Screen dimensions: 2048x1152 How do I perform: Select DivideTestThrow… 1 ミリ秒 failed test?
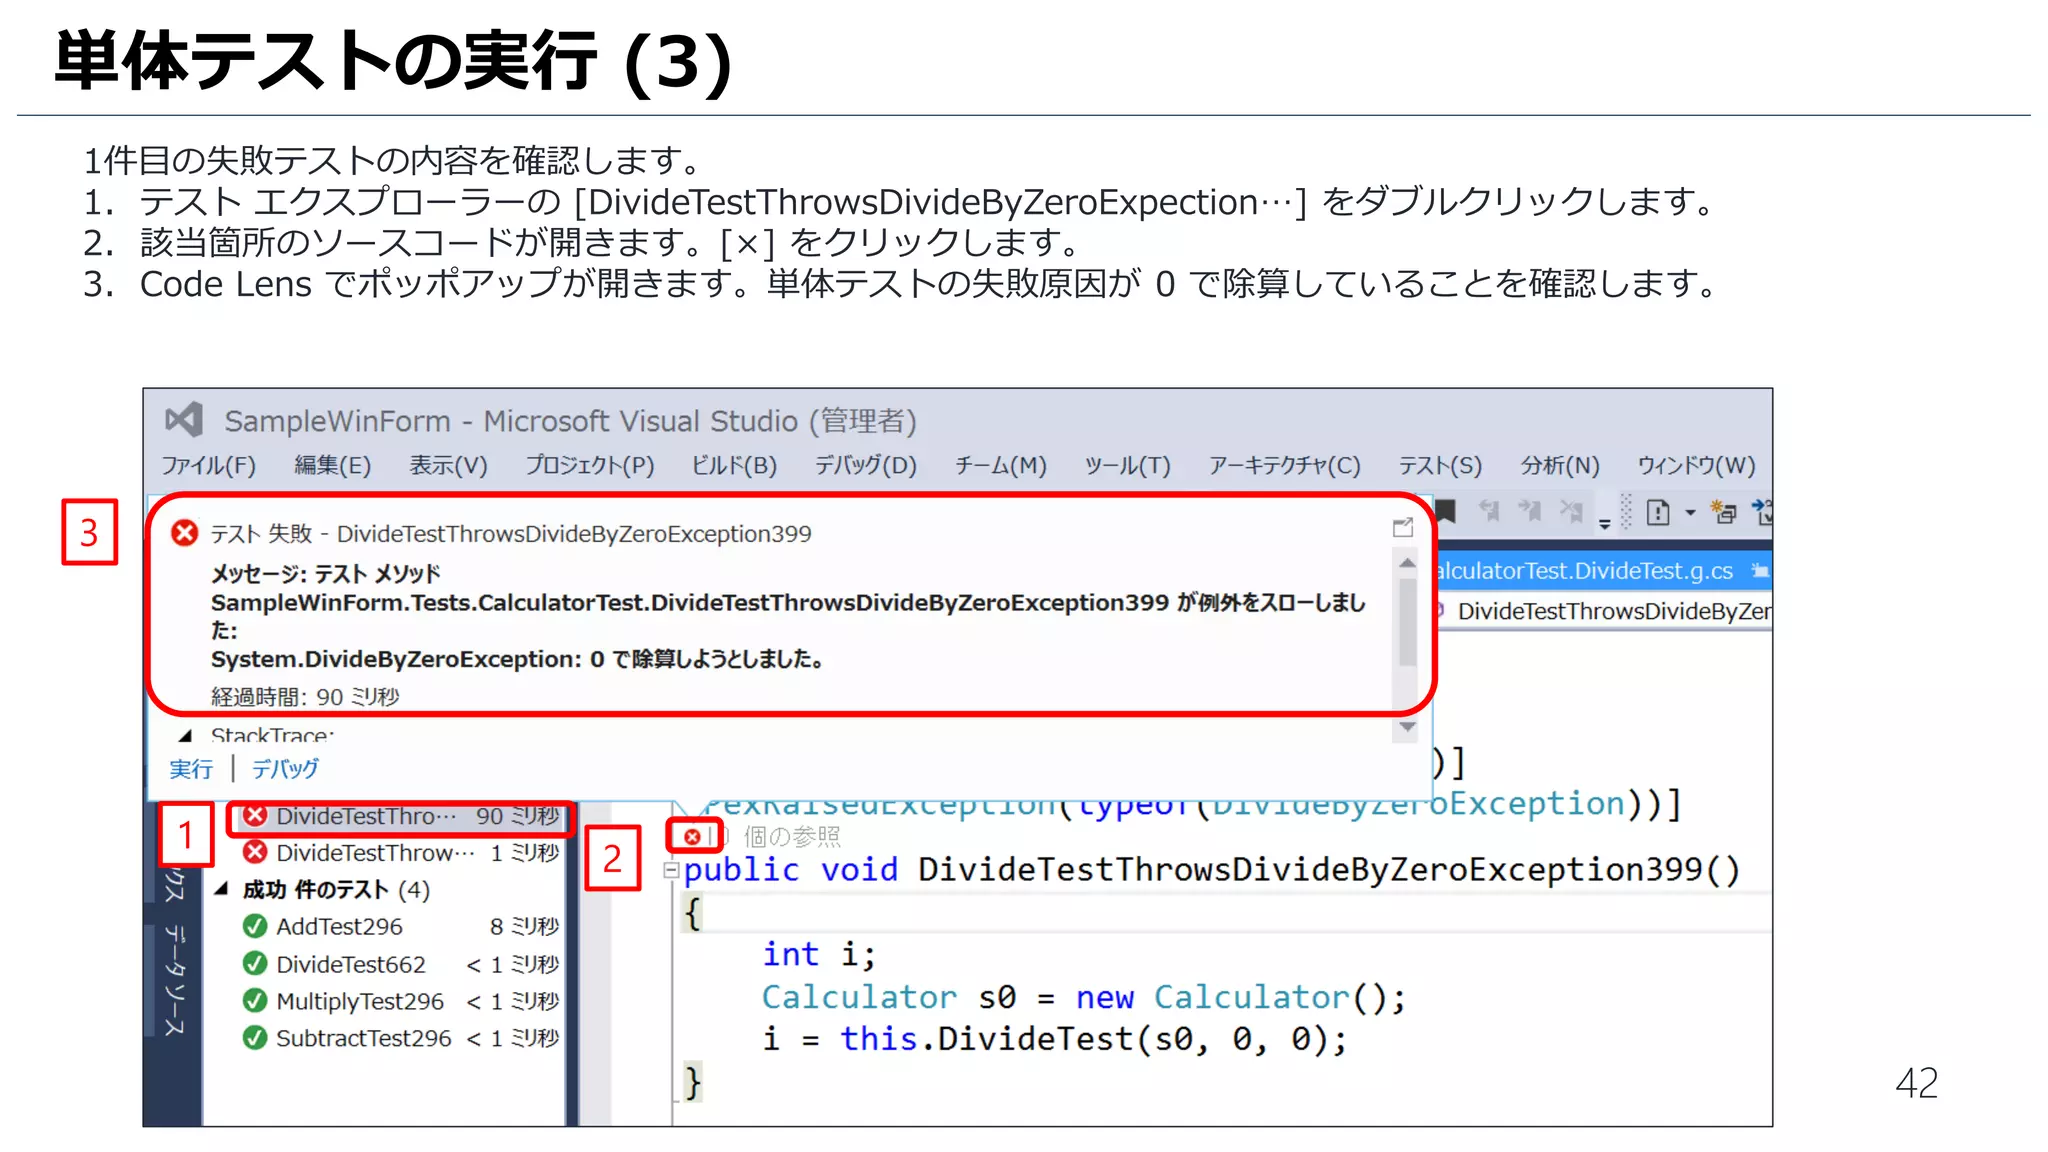click(x=401, y=852)
